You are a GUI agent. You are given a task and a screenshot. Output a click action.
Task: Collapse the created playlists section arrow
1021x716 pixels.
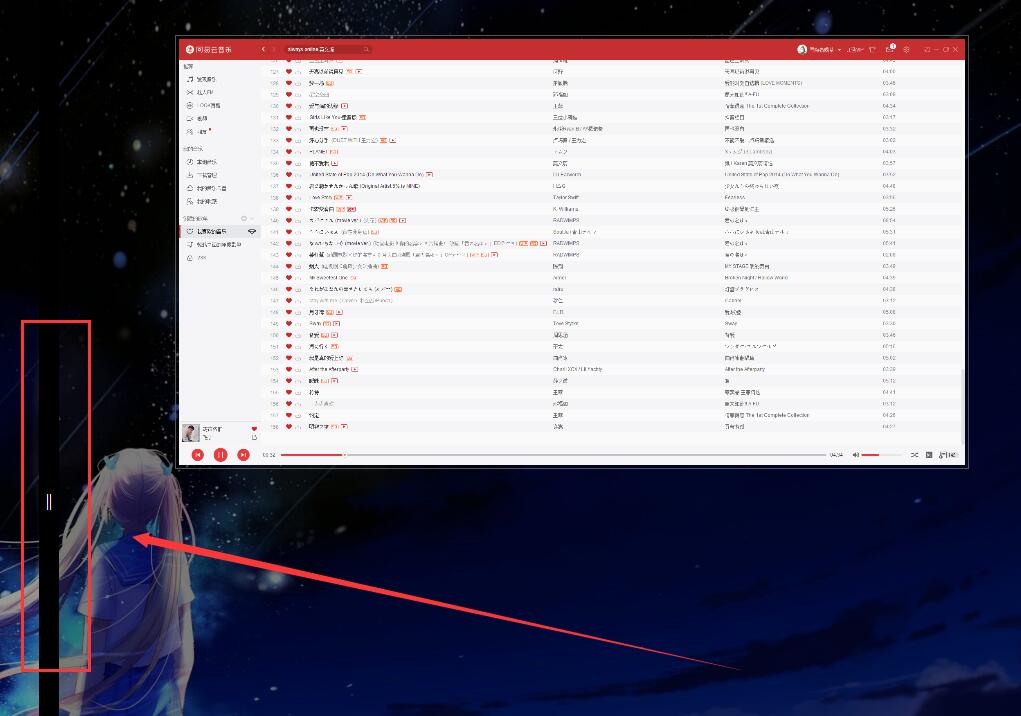click(252, 219)
